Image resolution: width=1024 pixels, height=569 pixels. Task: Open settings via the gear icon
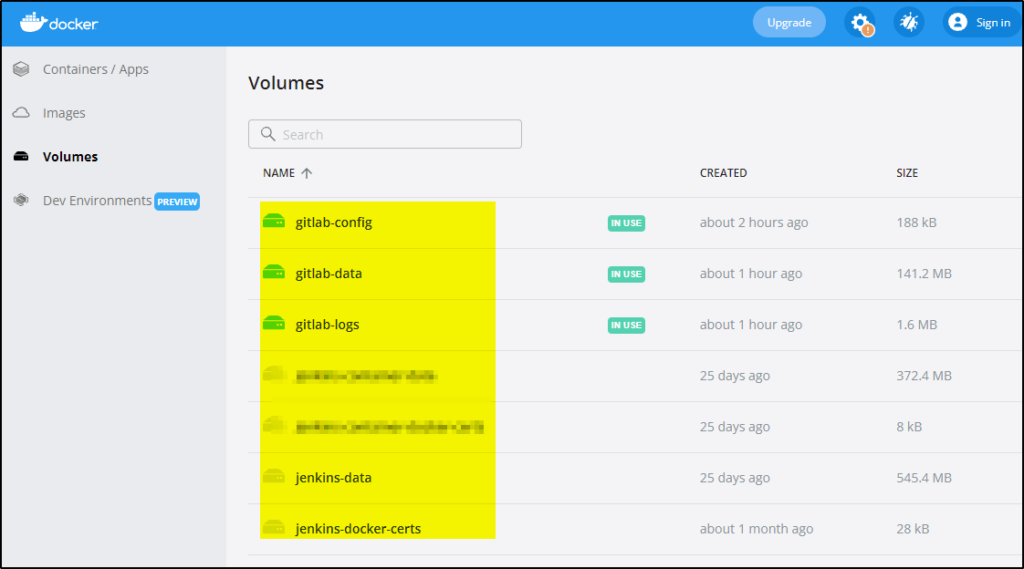pos(859,22)
